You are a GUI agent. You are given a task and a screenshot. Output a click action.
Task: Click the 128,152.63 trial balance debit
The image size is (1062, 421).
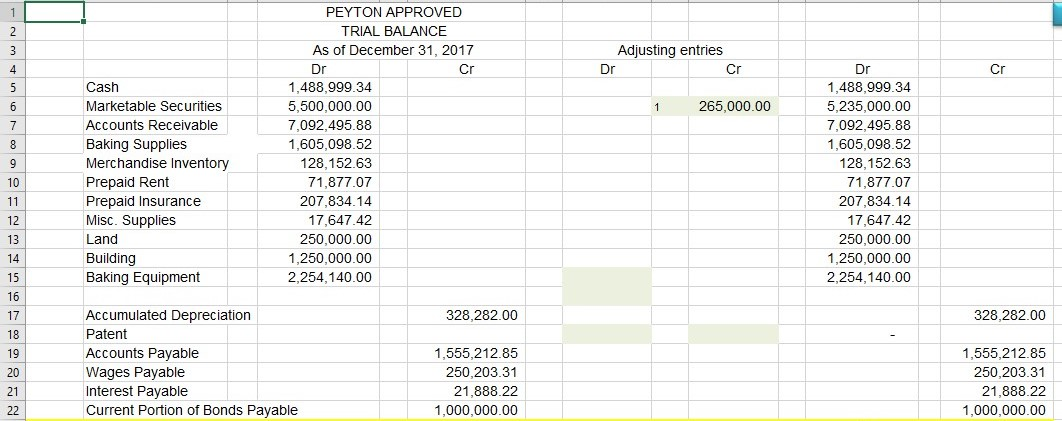[x=336, y=163]
